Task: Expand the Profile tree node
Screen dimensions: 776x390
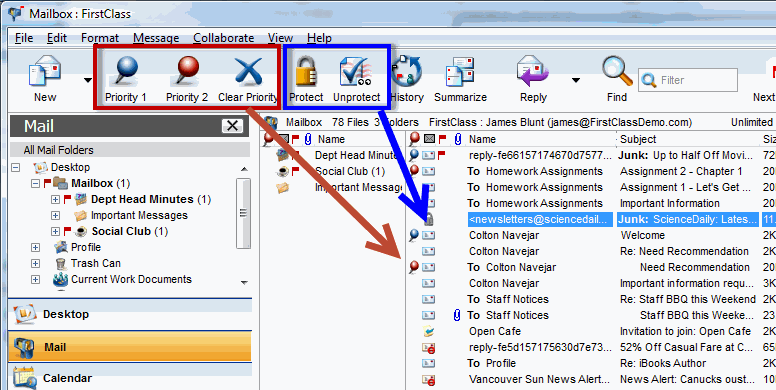Action: tap(35, 247)
